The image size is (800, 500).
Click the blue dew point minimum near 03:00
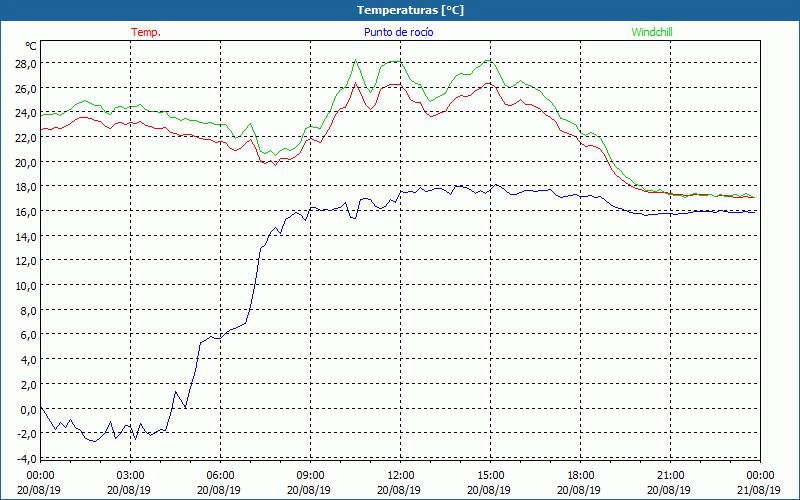click(x=135, y=439)
